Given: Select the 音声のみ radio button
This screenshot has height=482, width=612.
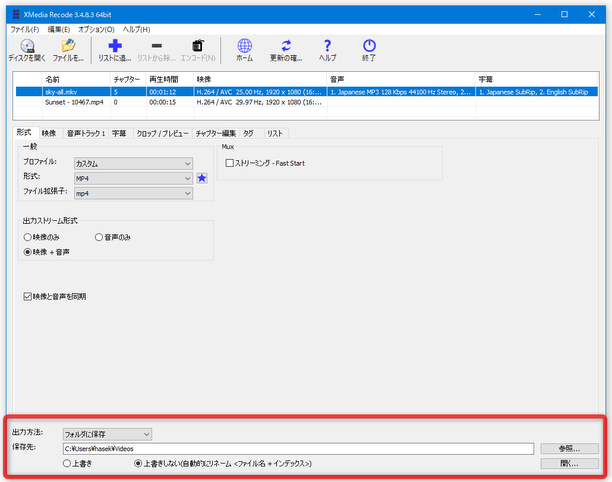Looking at the screenshot, I should pyautogui.click(x=99, y=237).
